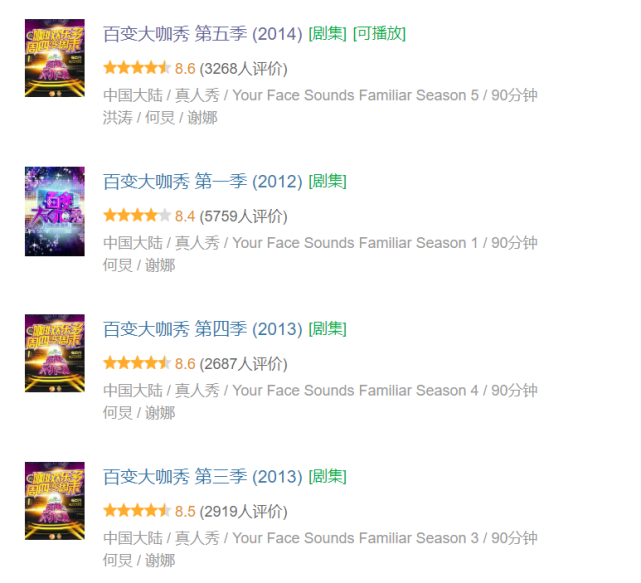Click the [剧集] tag next to 第一季

click(327, 181)
